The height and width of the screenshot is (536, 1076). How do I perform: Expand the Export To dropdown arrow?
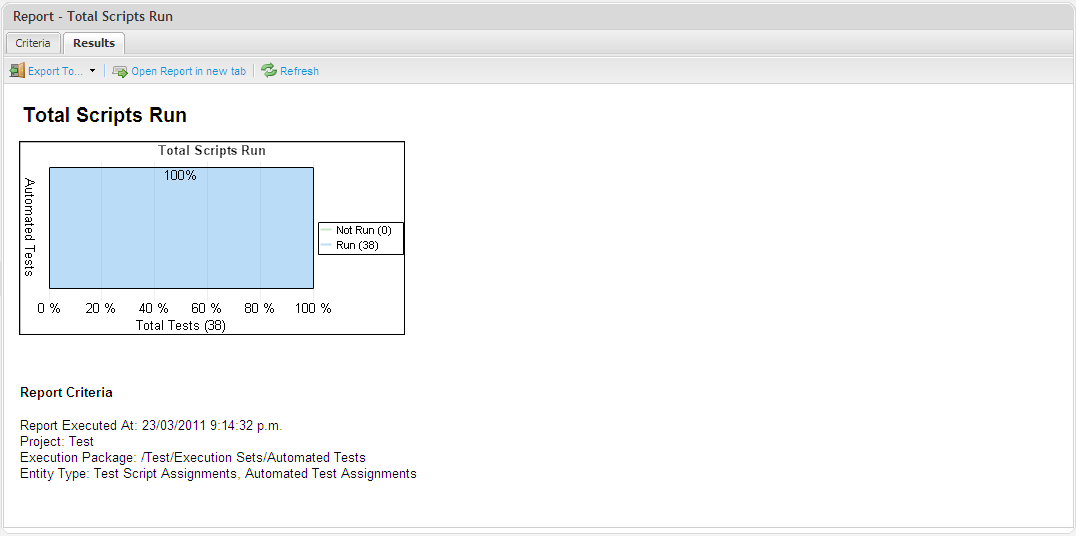tap(92, 71)
